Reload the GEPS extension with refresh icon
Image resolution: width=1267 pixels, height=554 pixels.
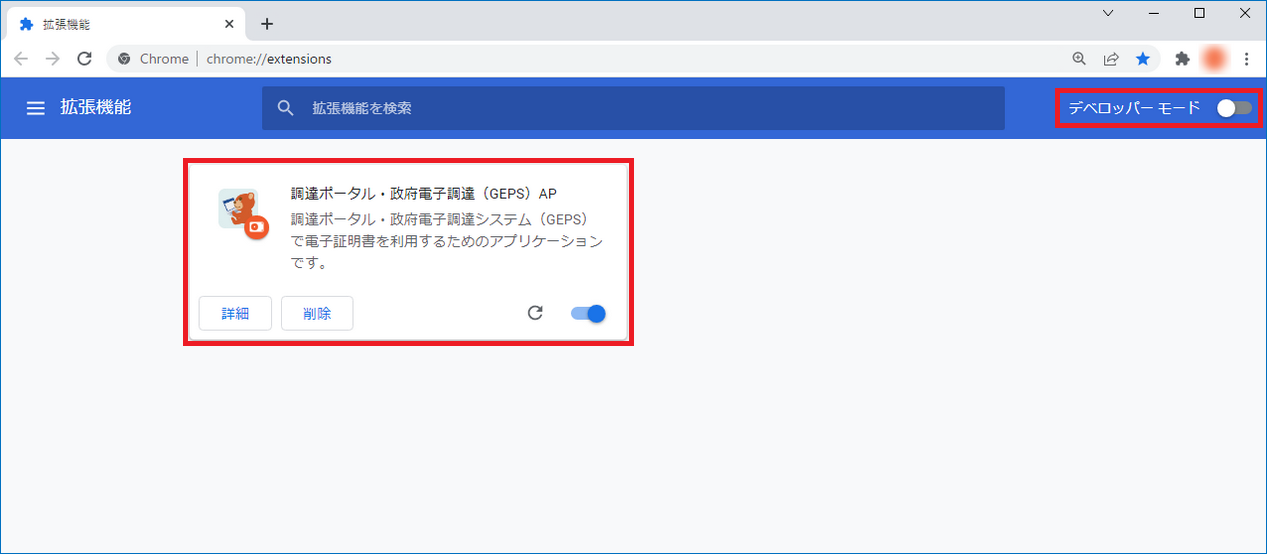tap(535, 313)
